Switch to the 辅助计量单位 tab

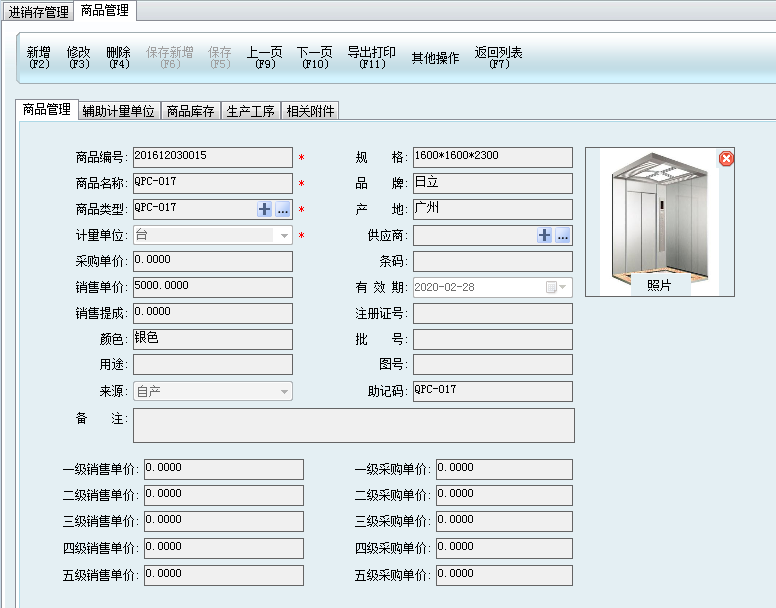(x=119, y=111)
